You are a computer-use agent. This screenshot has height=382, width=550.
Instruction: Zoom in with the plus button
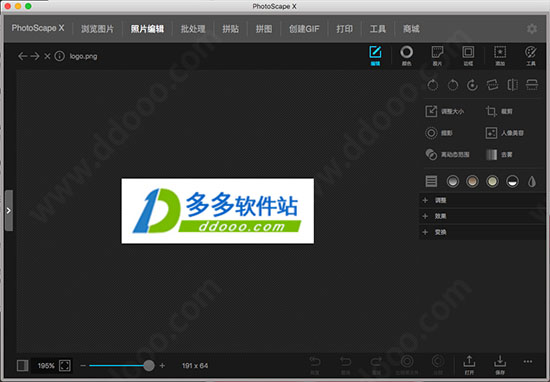tap(162, 366)
